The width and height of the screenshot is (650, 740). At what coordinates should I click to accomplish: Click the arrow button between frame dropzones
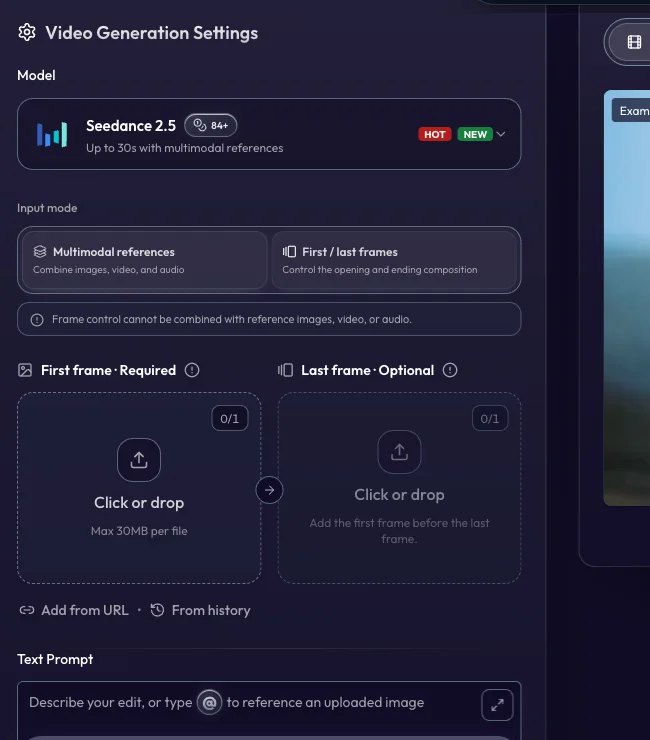tap(269, 490)
